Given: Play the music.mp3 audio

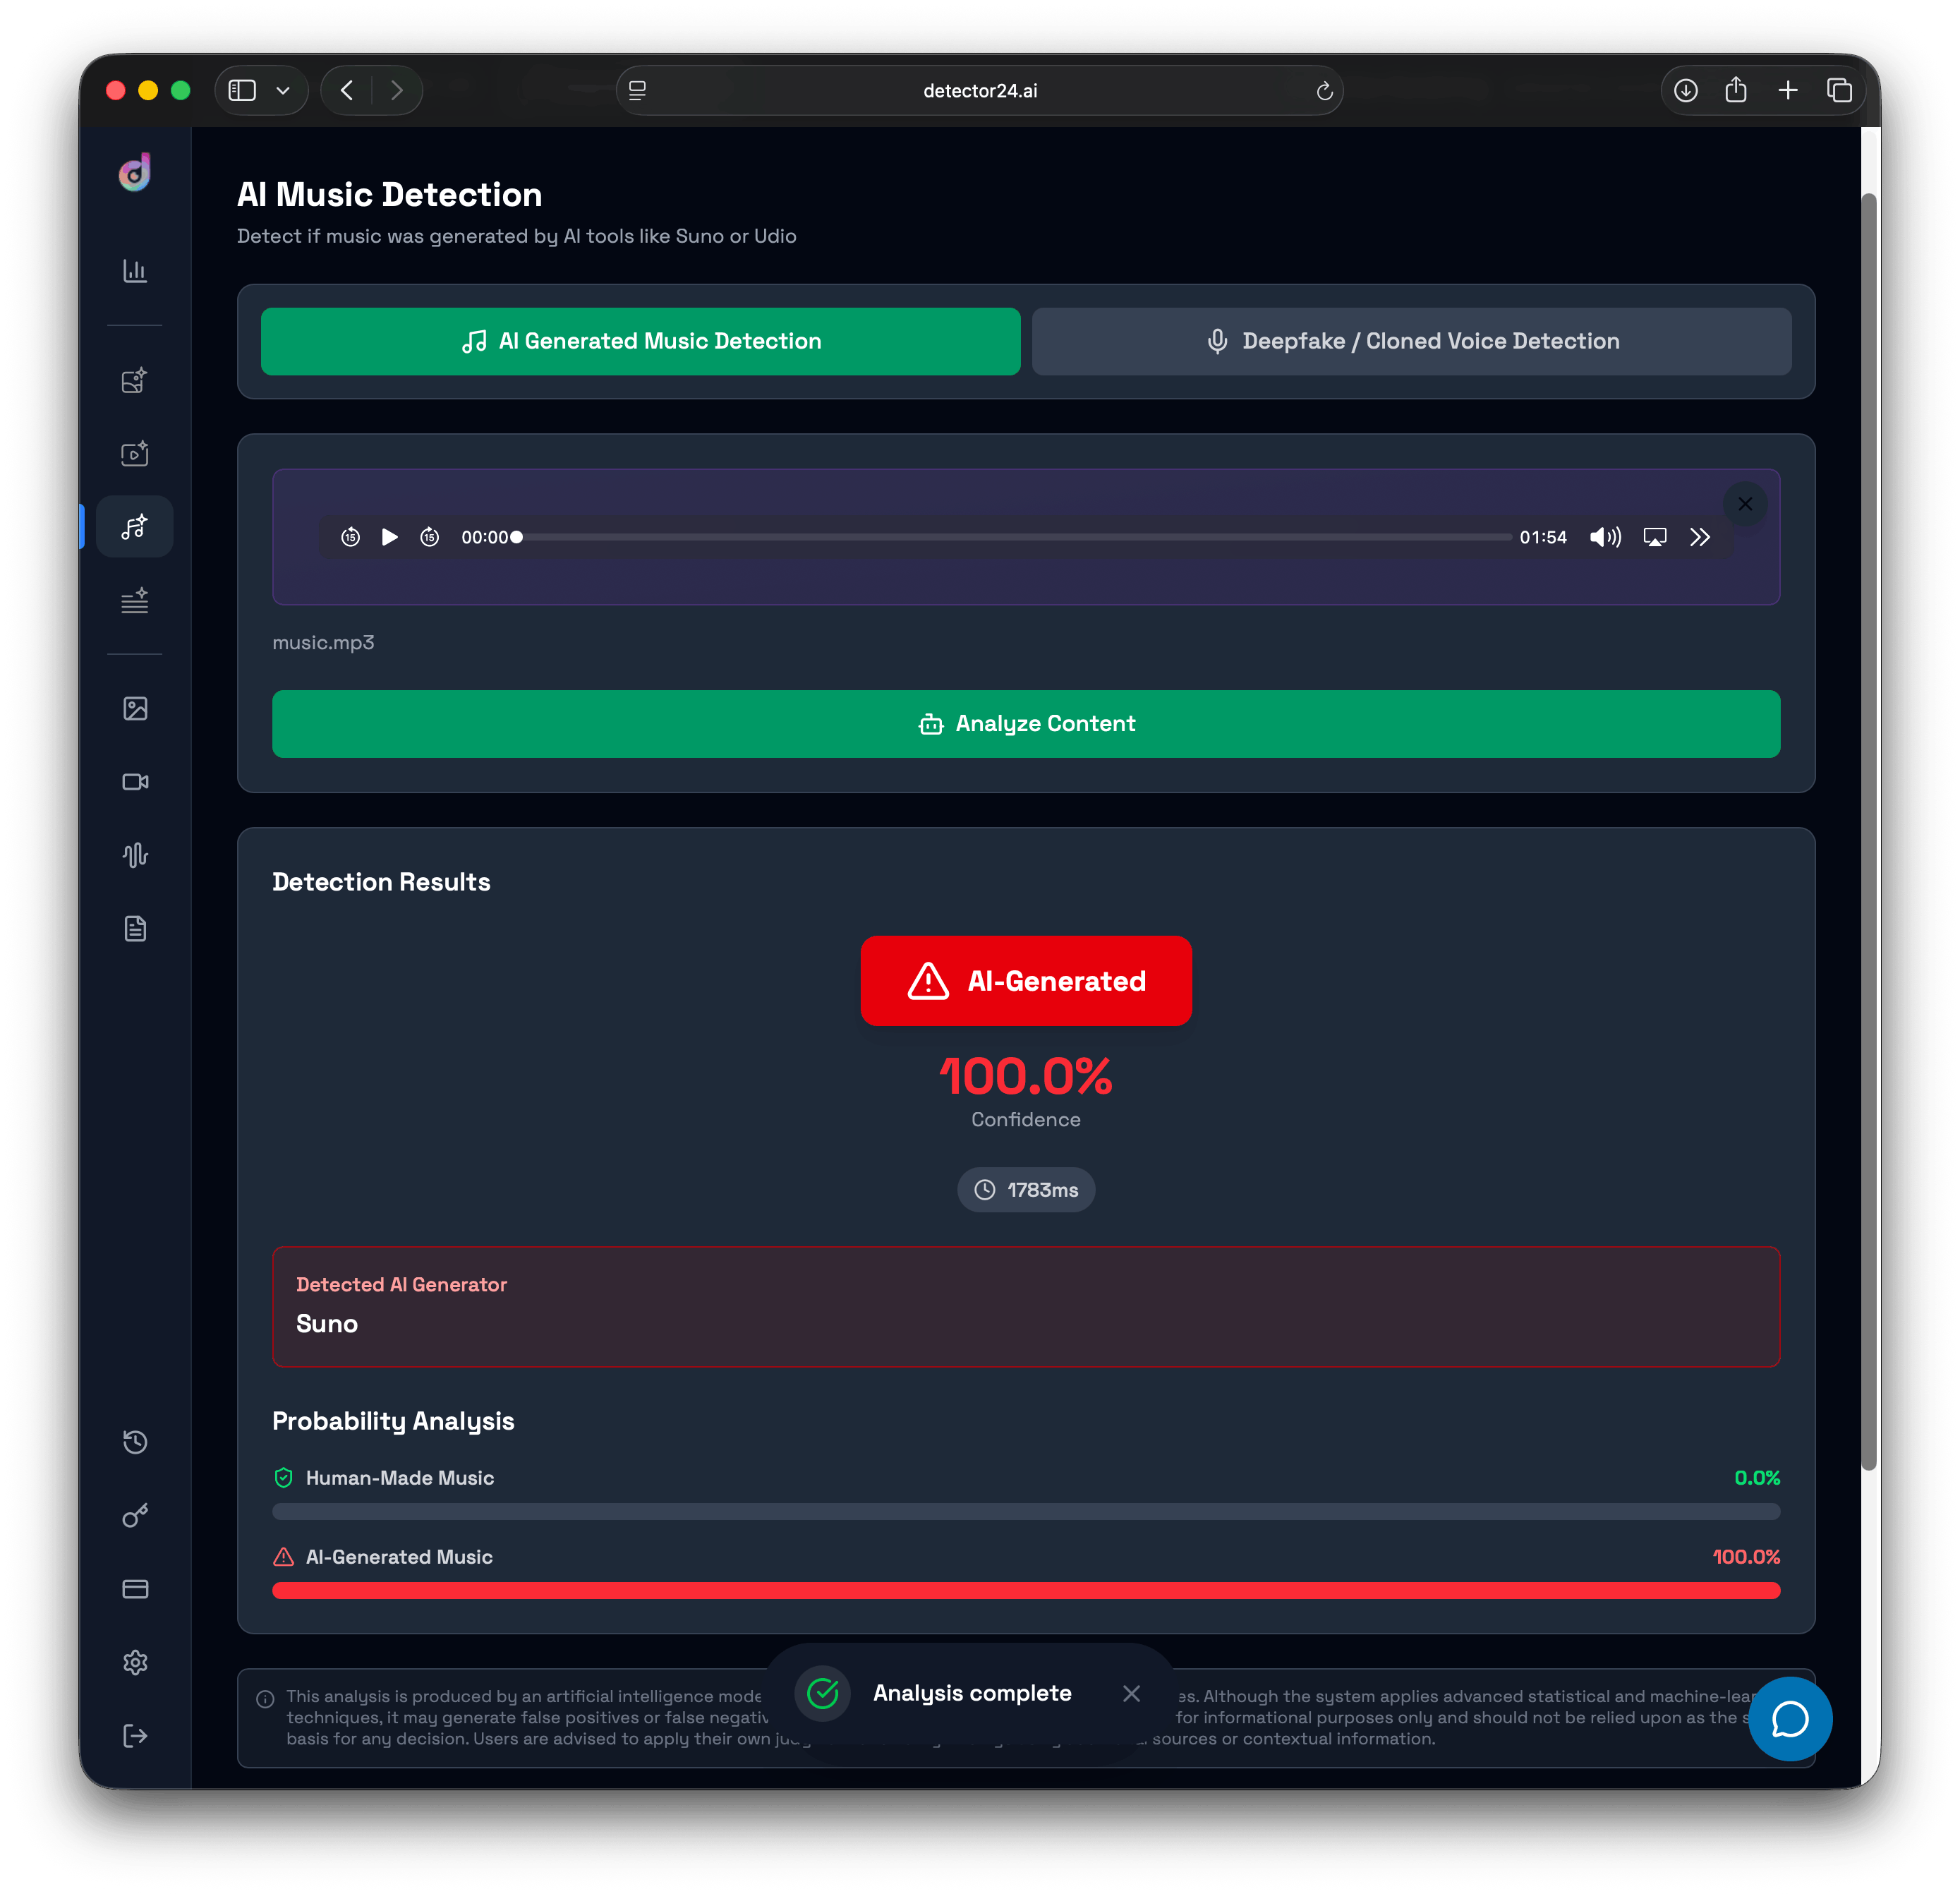Looking at the screenshot, I should [389, 537].
